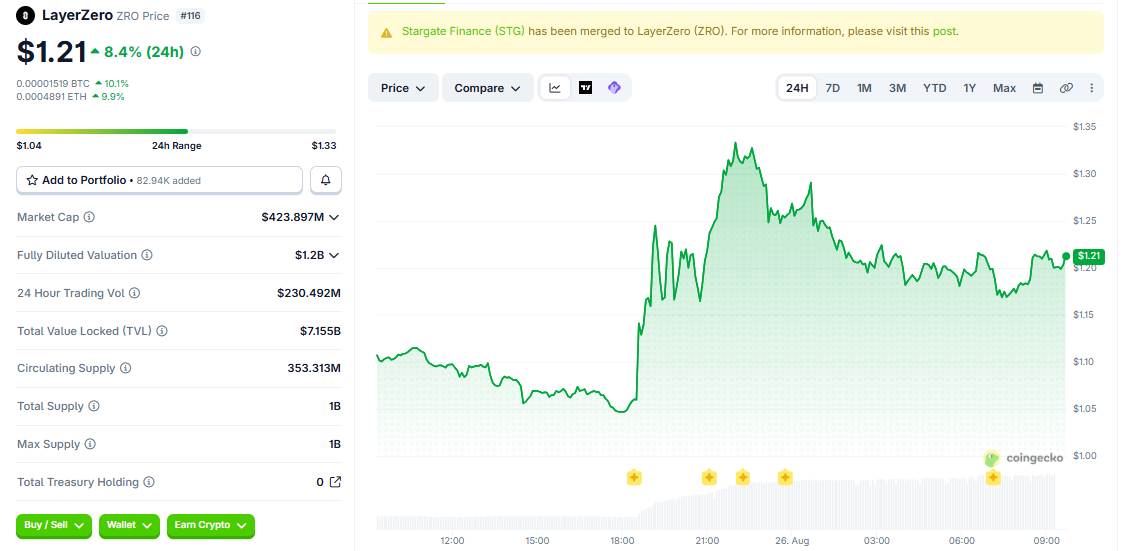Show Market Cap info tooltip icon

(89, 216)
